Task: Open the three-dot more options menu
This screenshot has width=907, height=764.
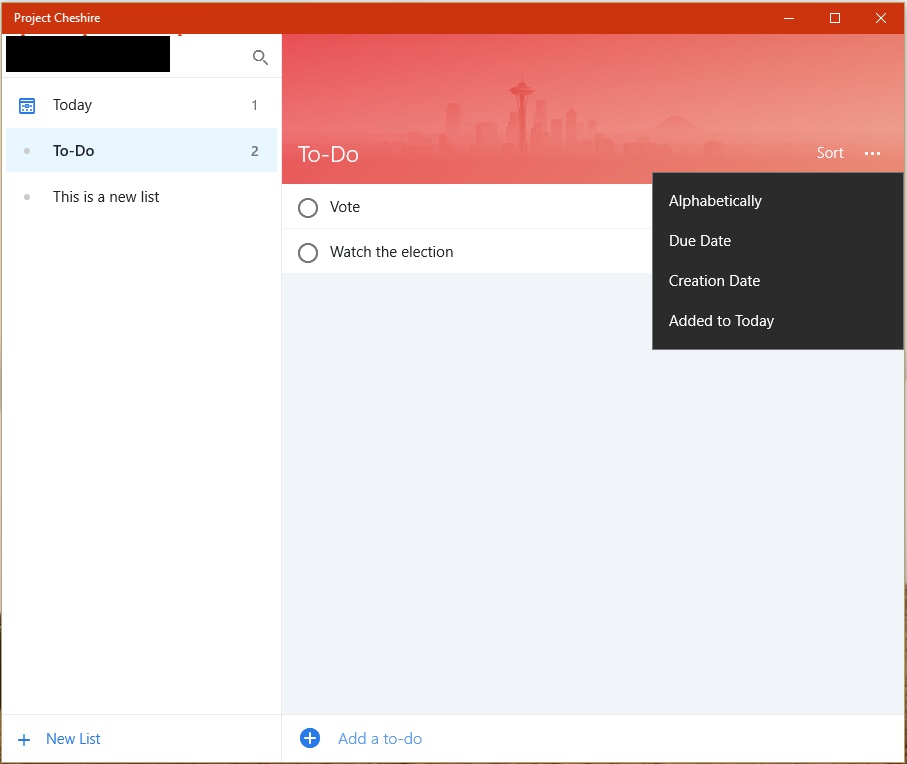Action: pyautogui.click(x=872, y=153)
